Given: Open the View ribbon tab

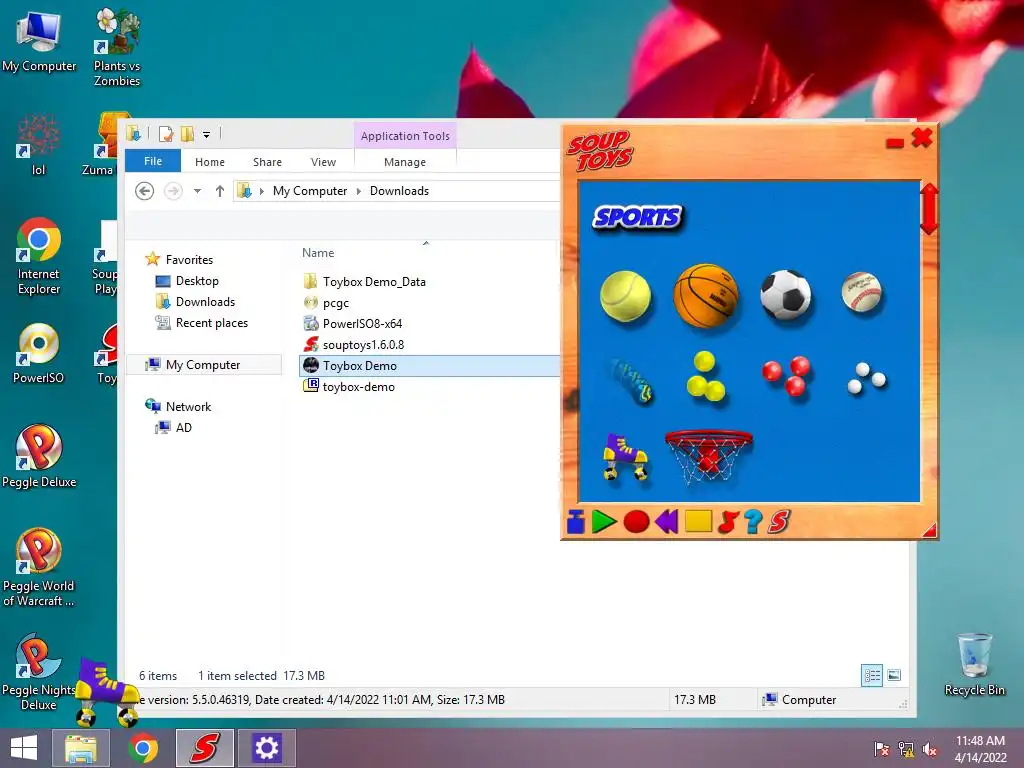Looking at the screenshot, I should (x=323, y=162).
